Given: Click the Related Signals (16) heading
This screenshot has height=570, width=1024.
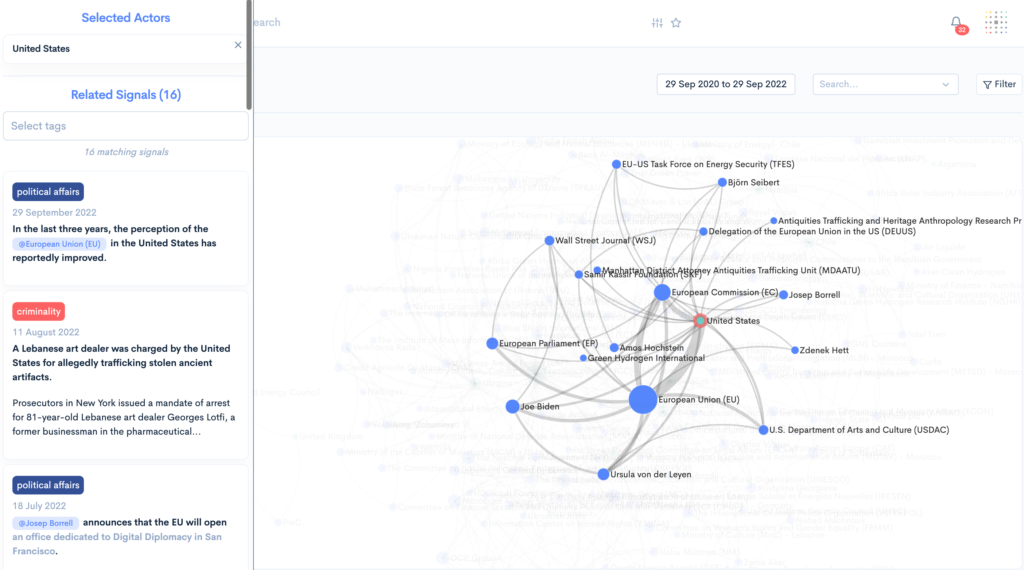Looking at the screenshot, I should 126,95.
